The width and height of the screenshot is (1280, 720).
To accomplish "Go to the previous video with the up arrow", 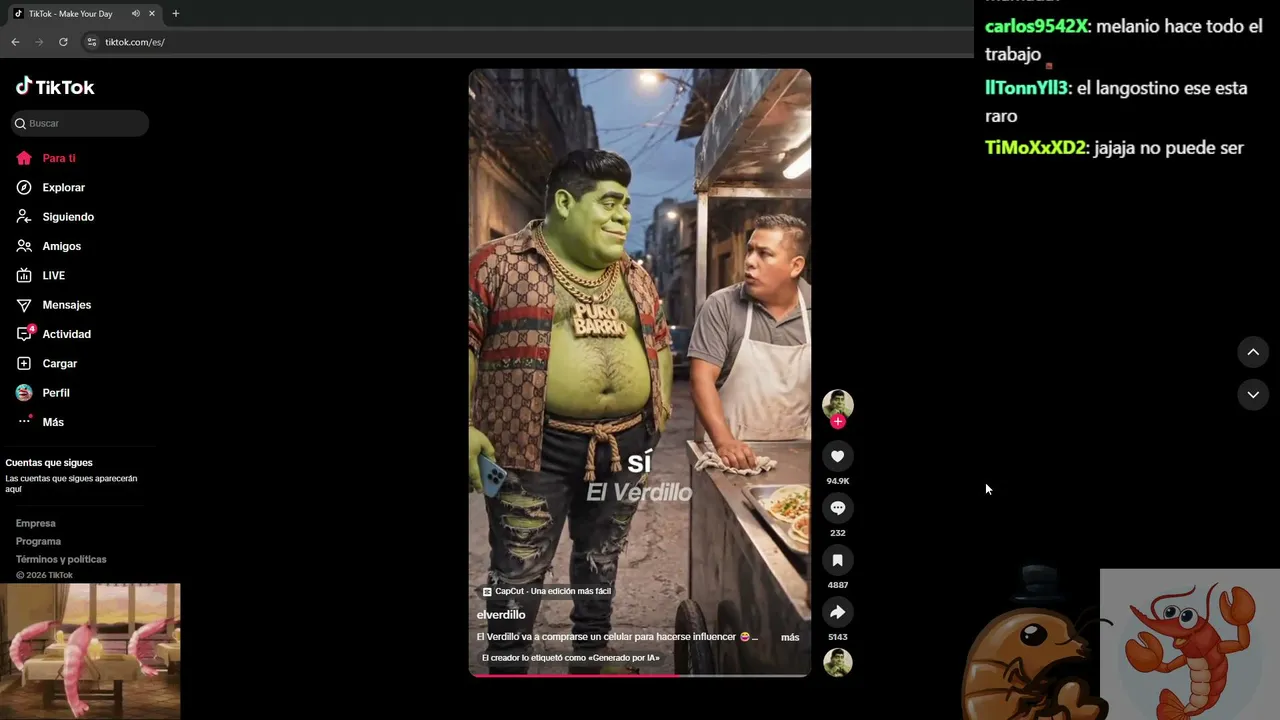I will point(1253,352).
